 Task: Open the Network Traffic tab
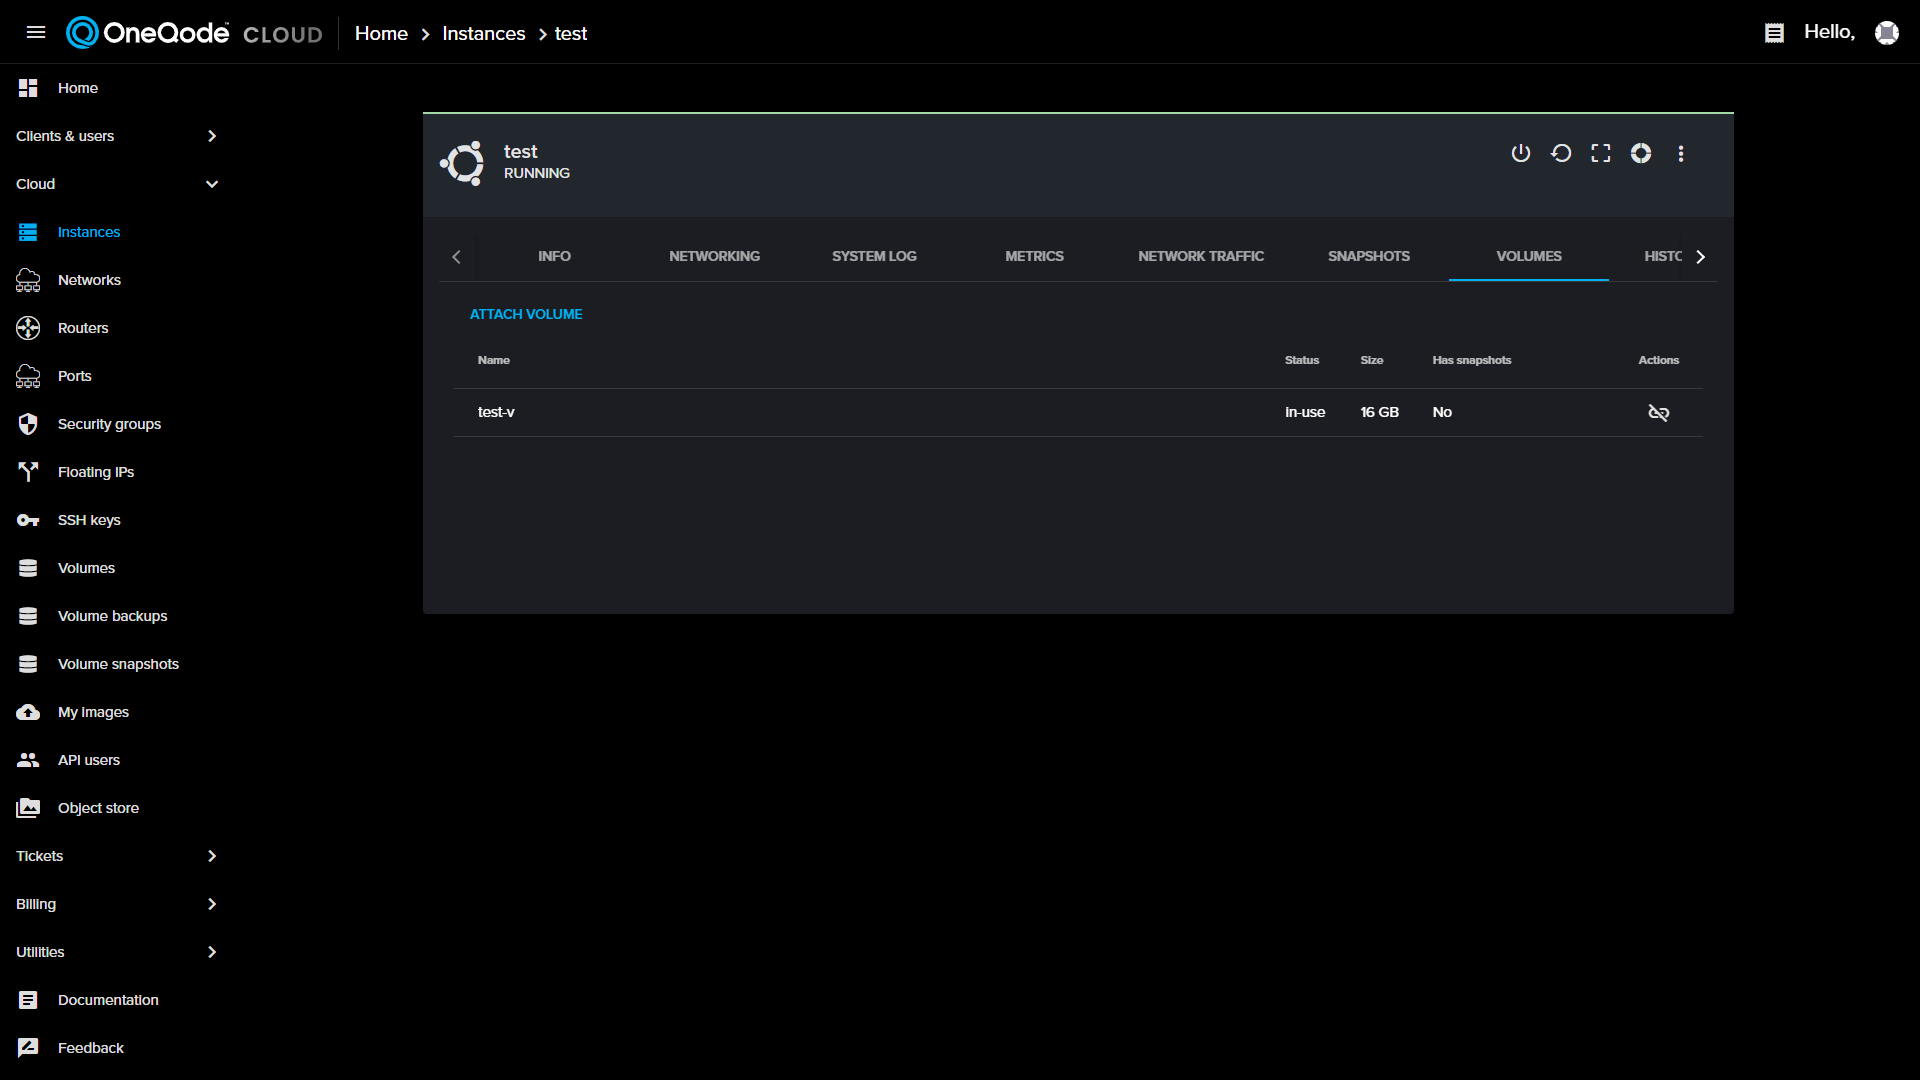coord(1200,256)
